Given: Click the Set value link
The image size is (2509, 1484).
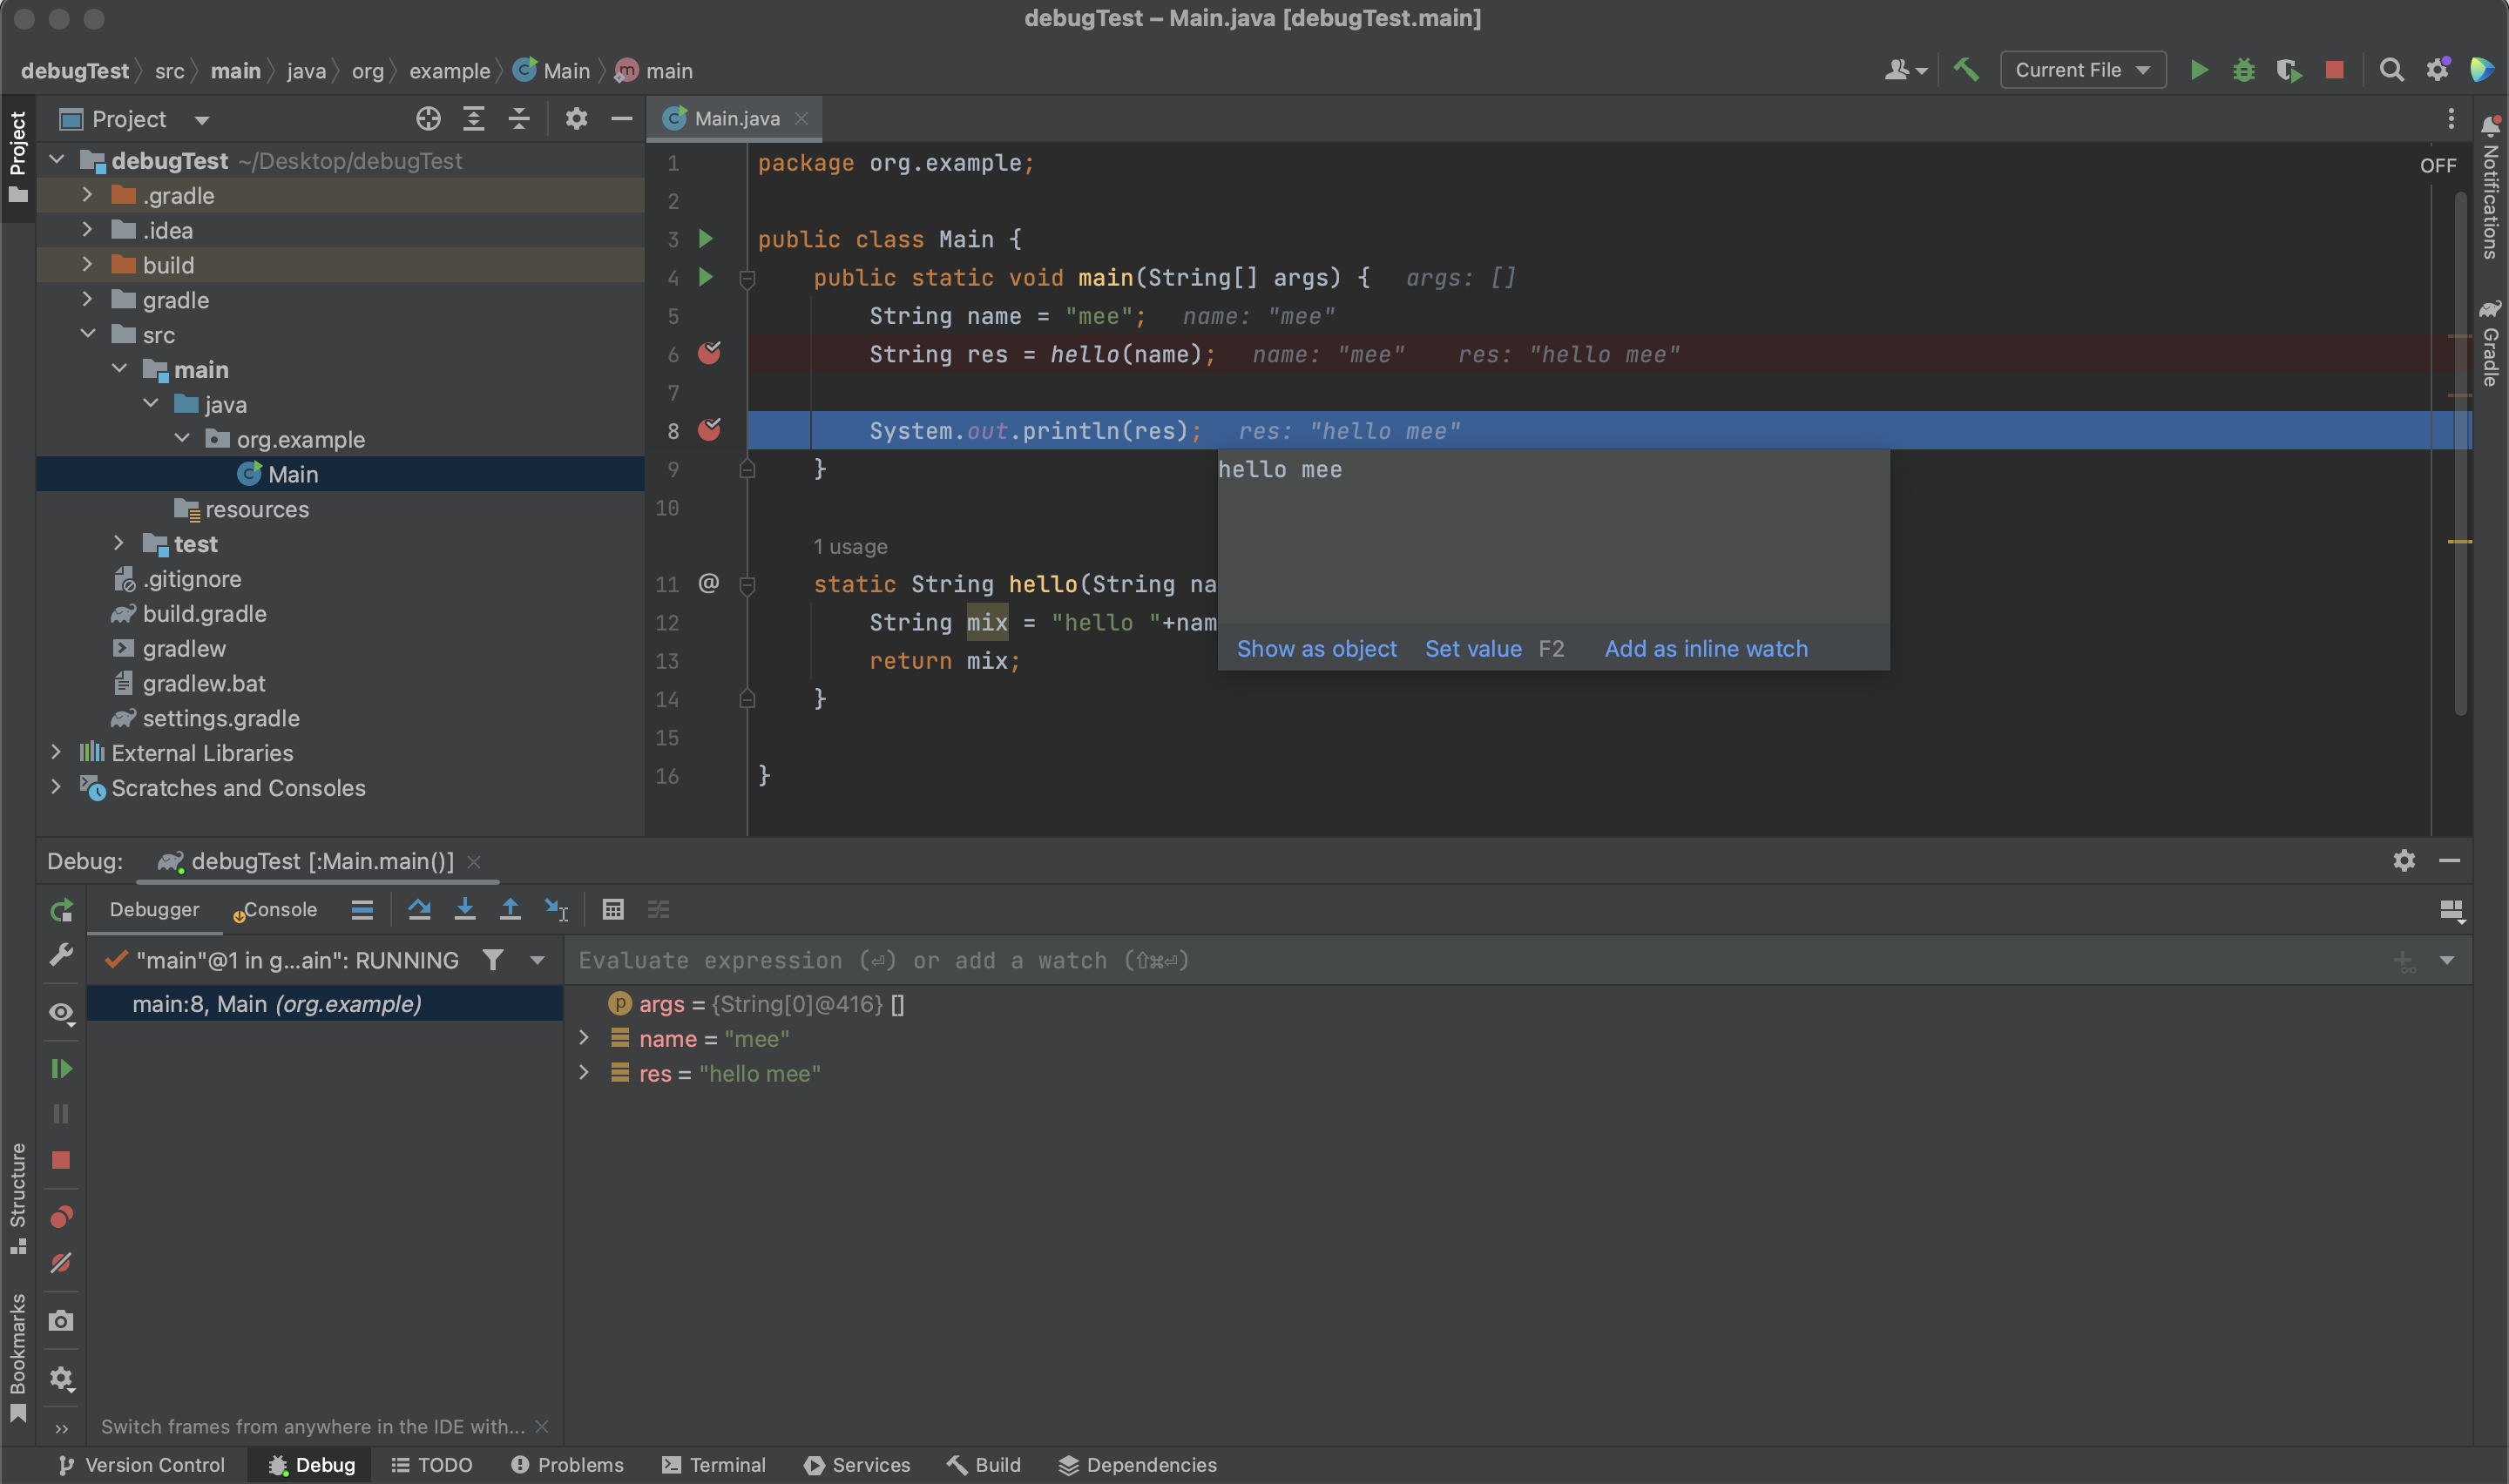Looking at the screenshot, I should (1472, 649).
